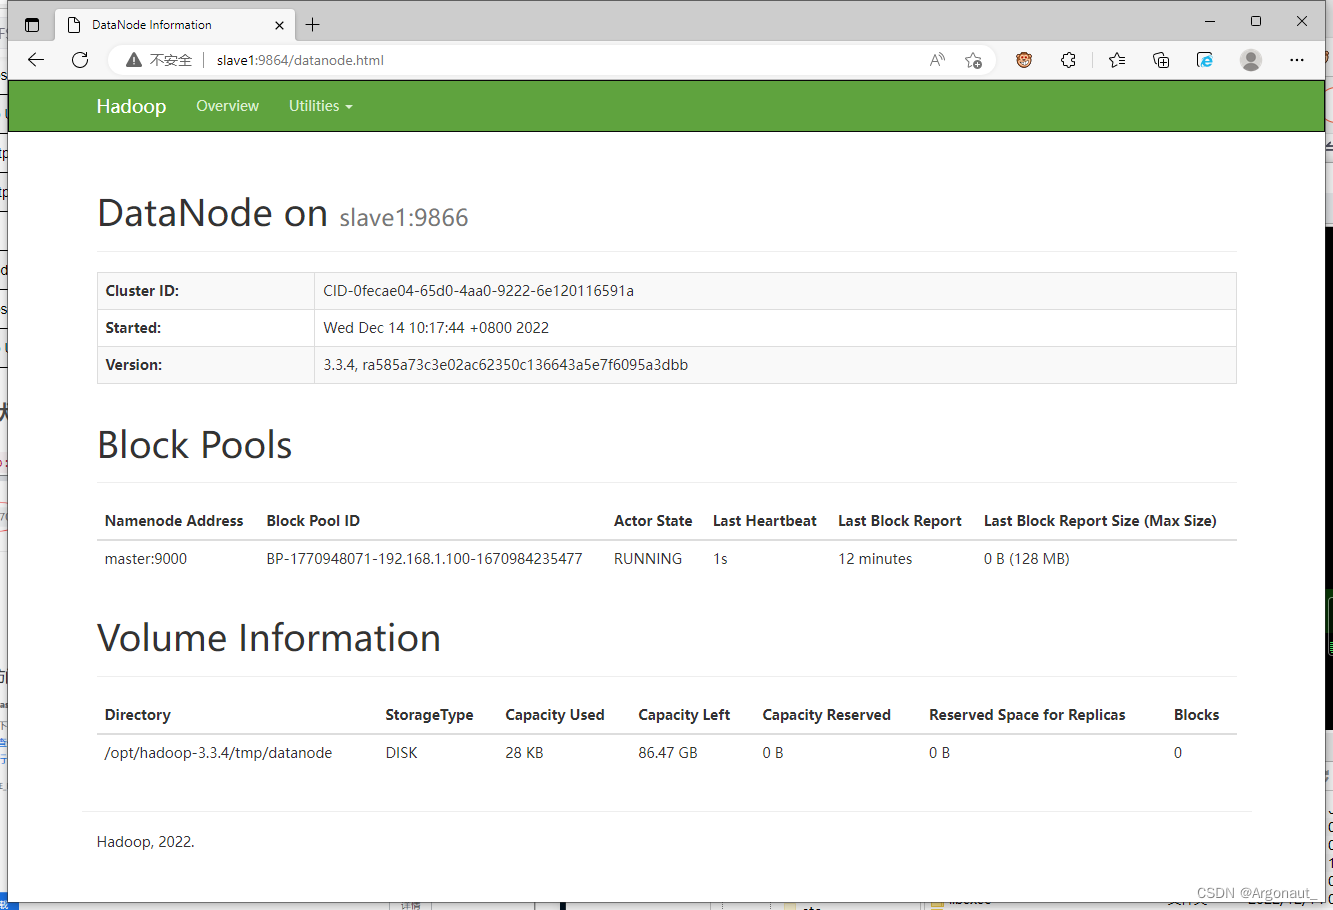Click the Hadoop brand link
This screenshot has height=910, width=1333.
(x=131, y=106)
